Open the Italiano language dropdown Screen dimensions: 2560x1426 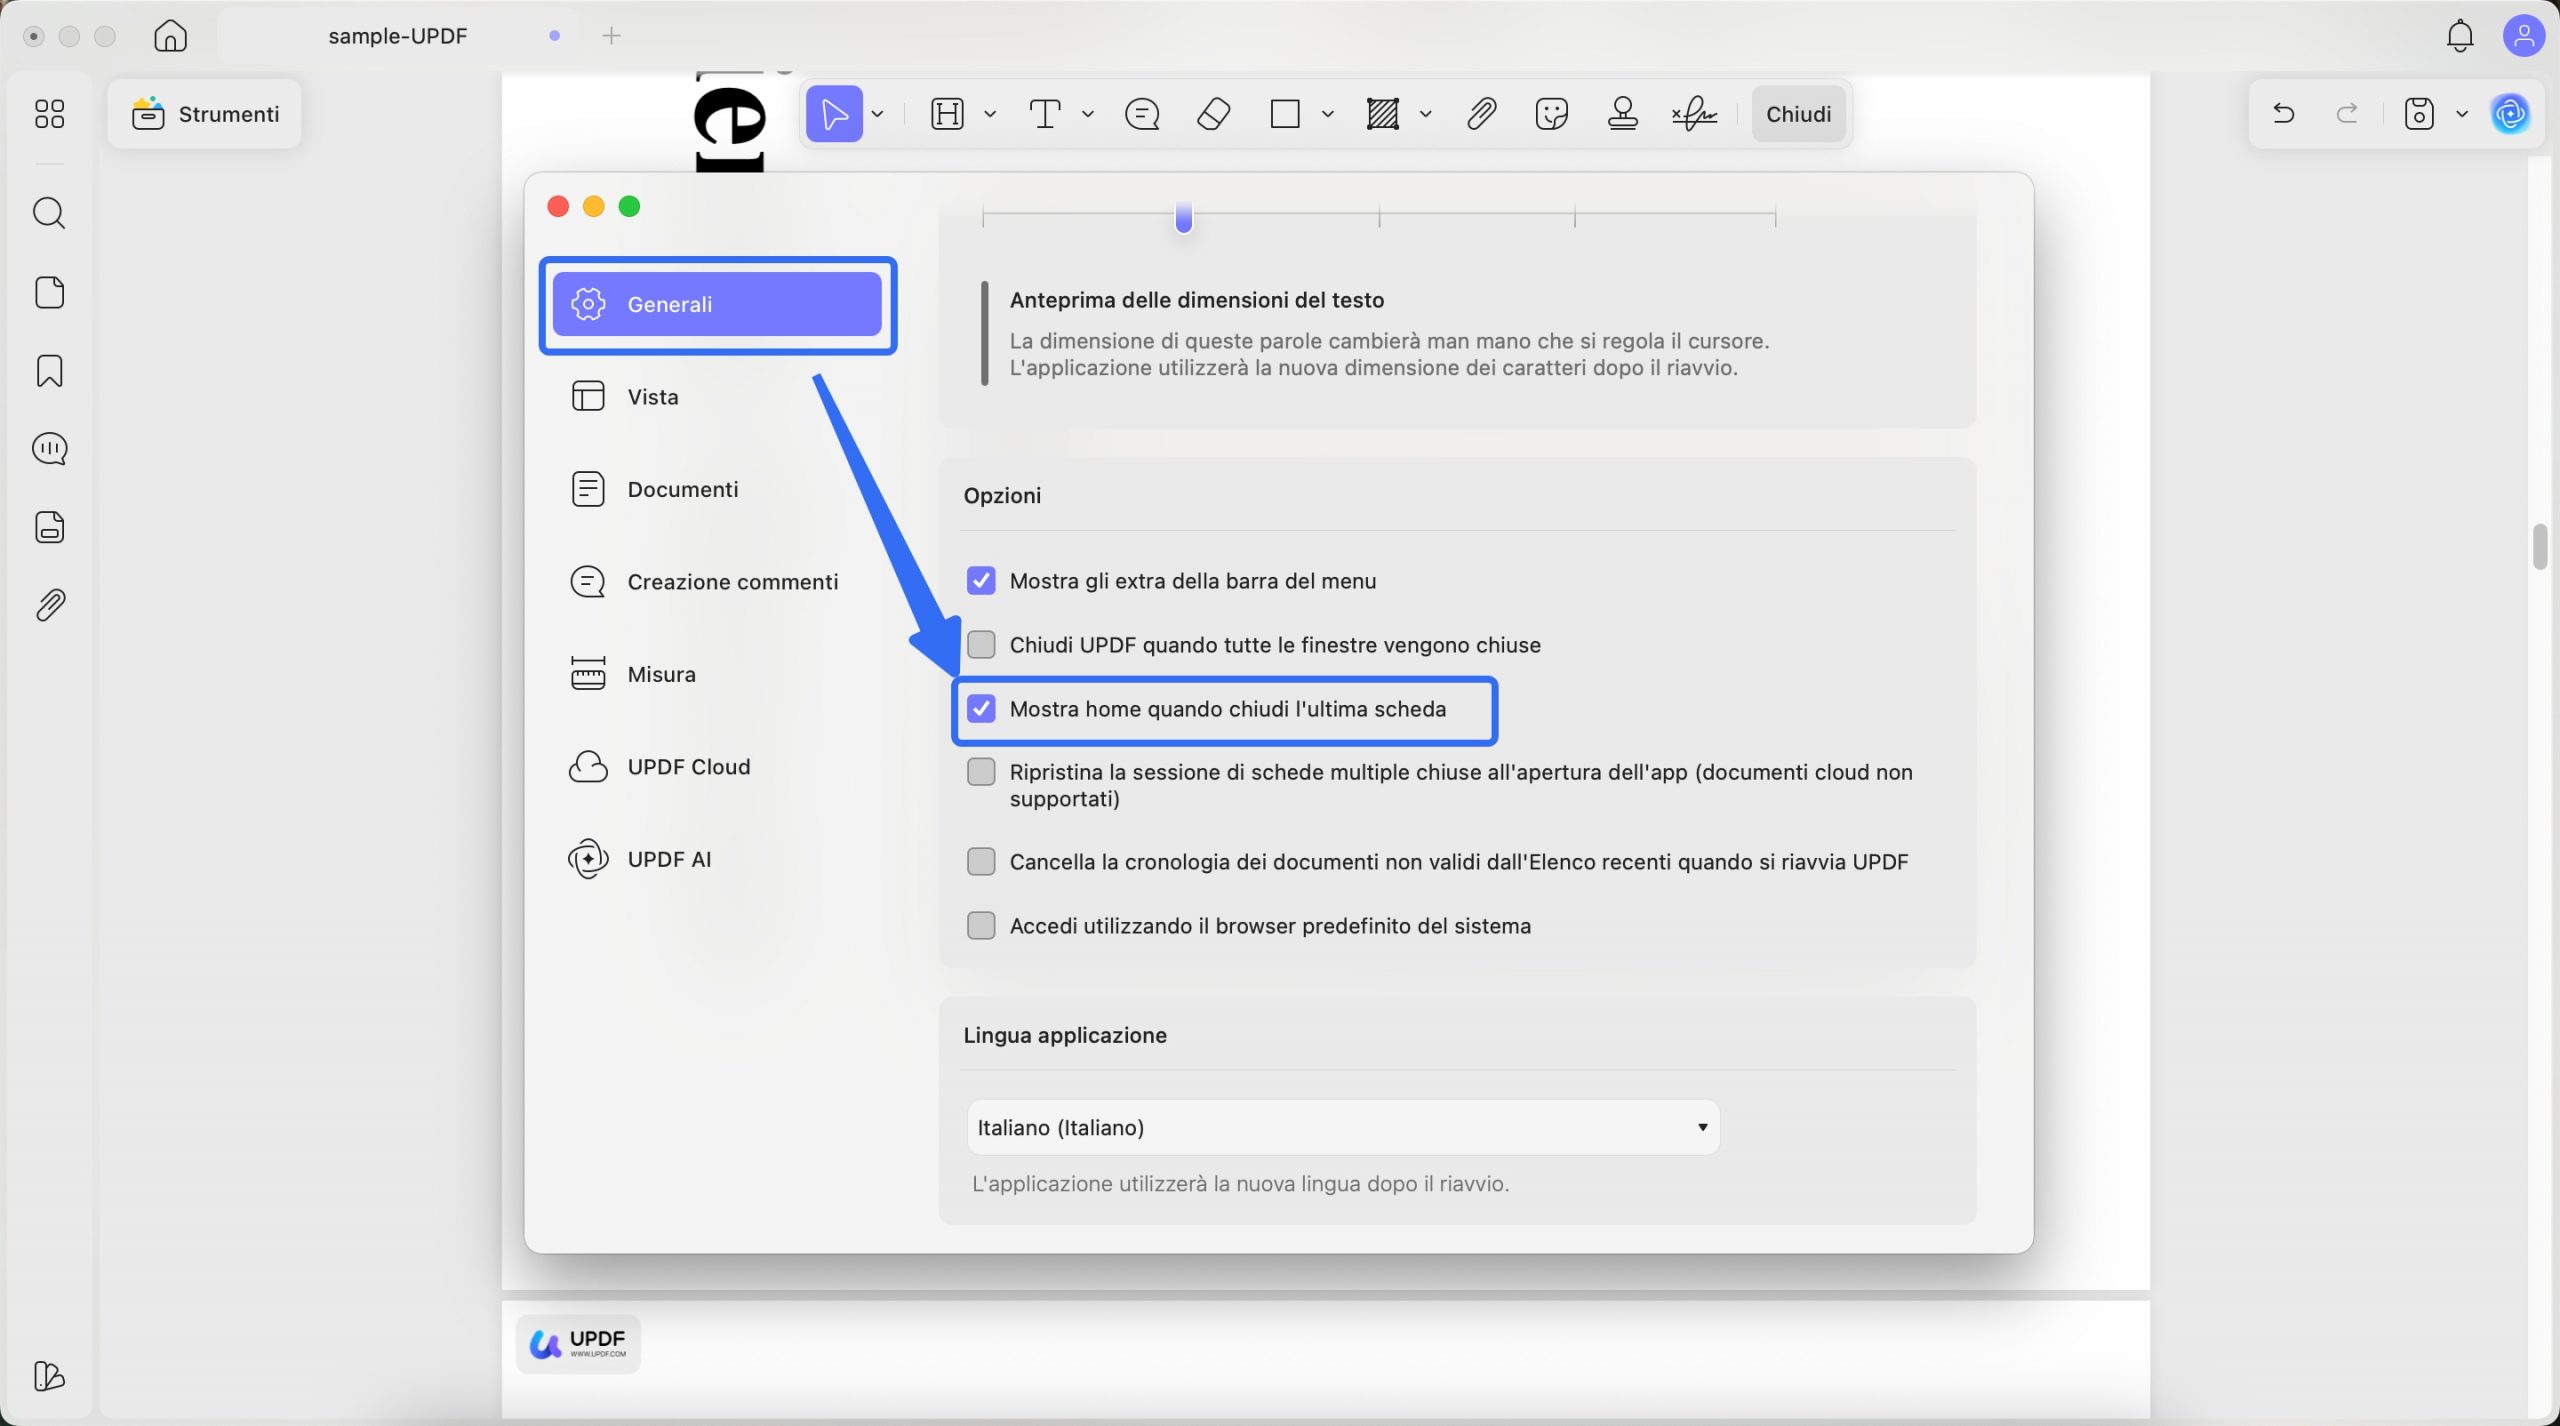(1342, 1128)
